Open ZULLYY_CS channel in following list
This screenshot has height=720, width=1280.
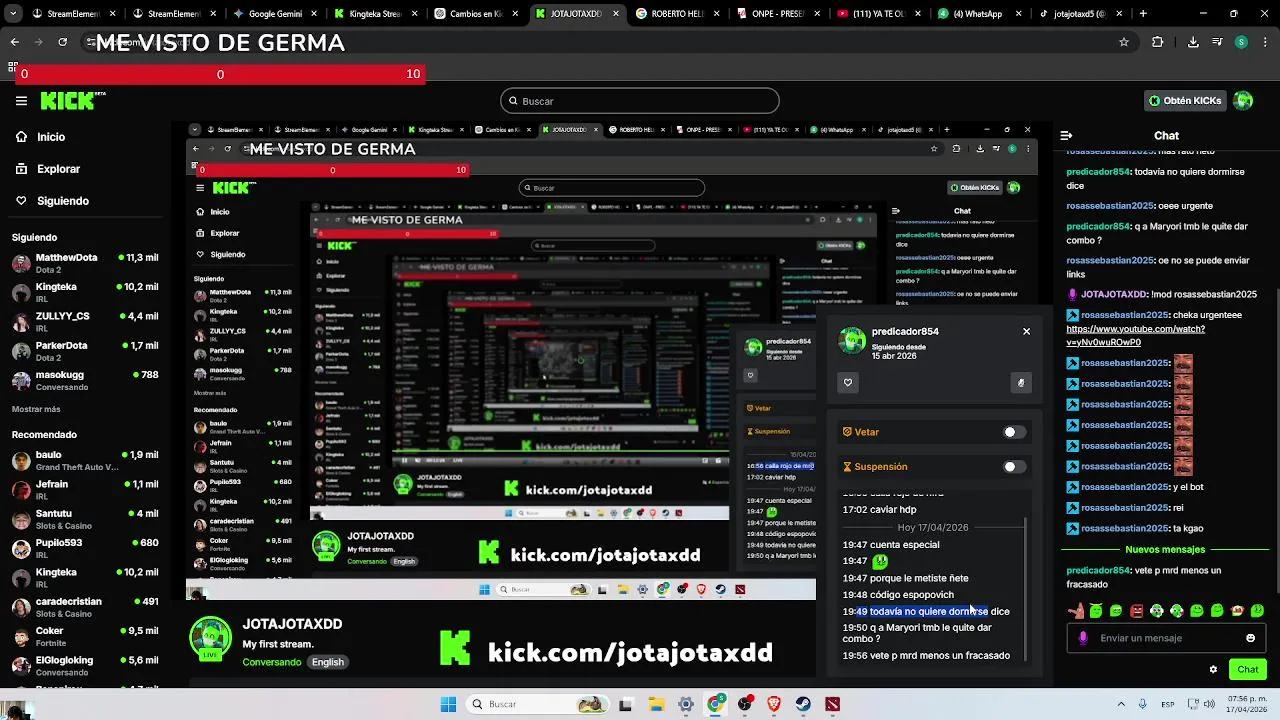tap(85, 321)
